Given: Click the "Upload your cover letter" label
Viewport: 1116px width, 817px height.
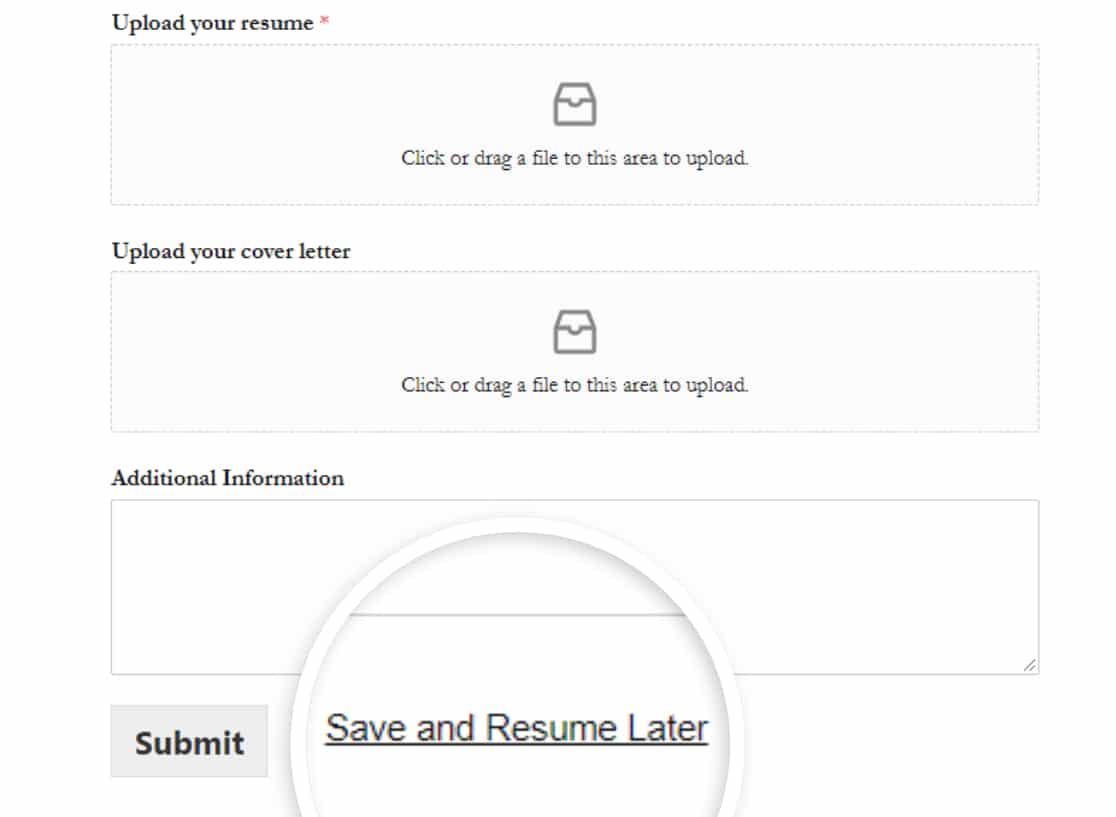Looking at the screenshot, I should click(231, 251).
